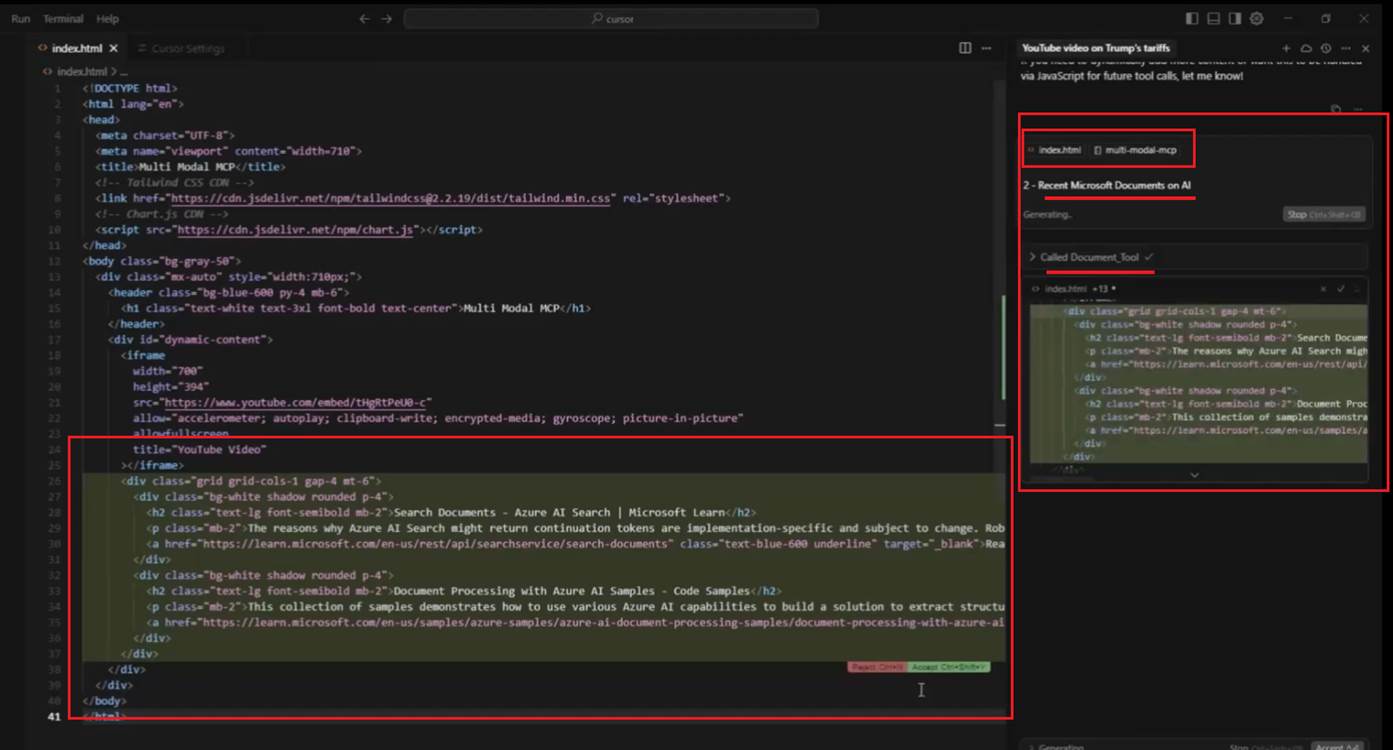Copy the assistant message with copy icon
The image size is (1393, 750).
1335,109
